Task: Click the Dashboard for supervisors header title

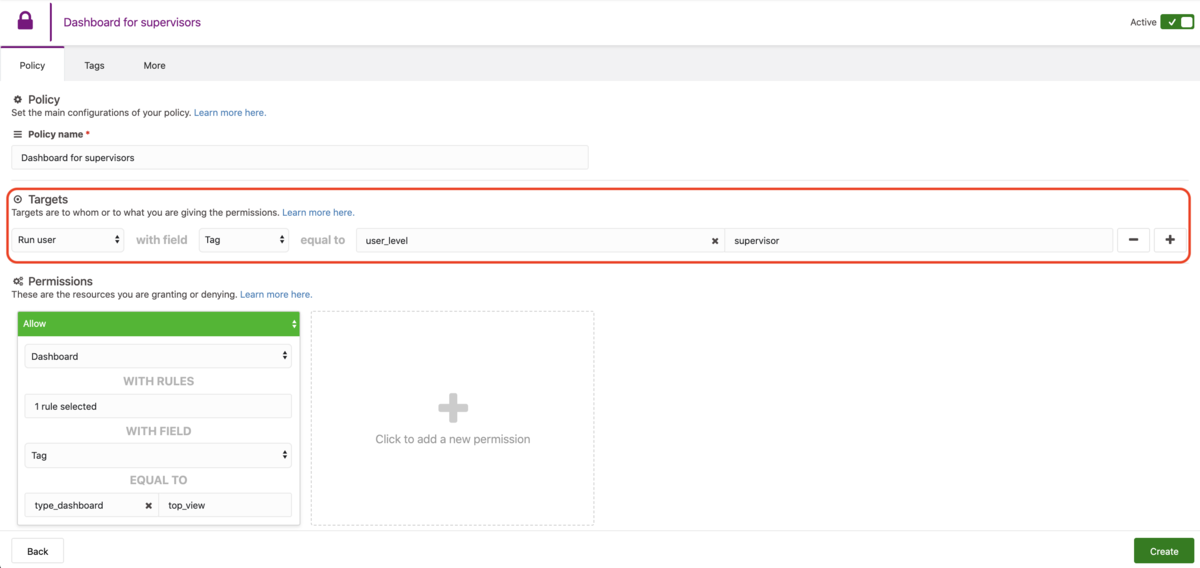Action: 132,22
